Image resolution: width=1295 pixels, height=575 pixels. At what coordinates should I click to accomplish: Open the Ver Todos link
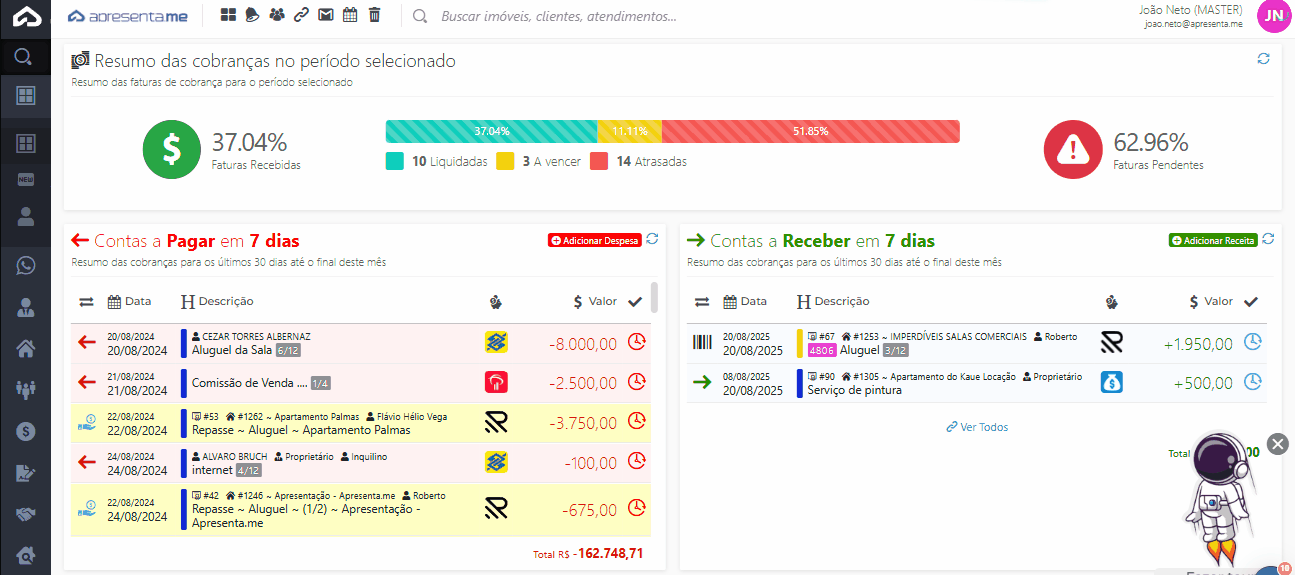pos(977,427)
